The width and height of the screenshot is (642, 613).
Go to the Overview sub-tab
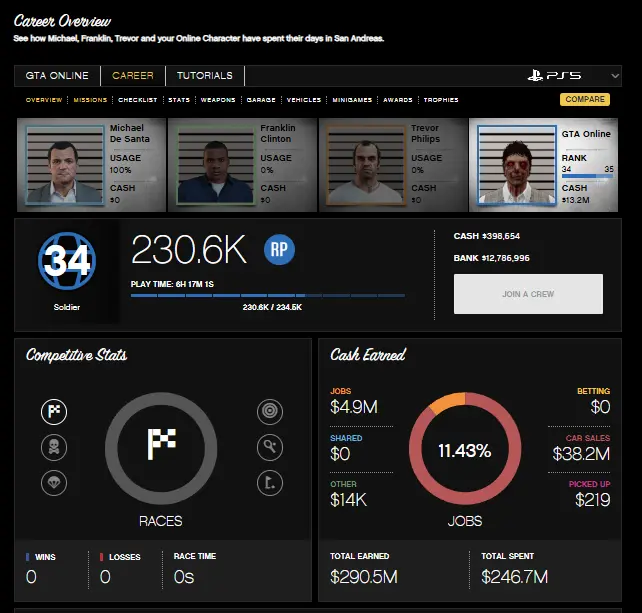point(44,100)
